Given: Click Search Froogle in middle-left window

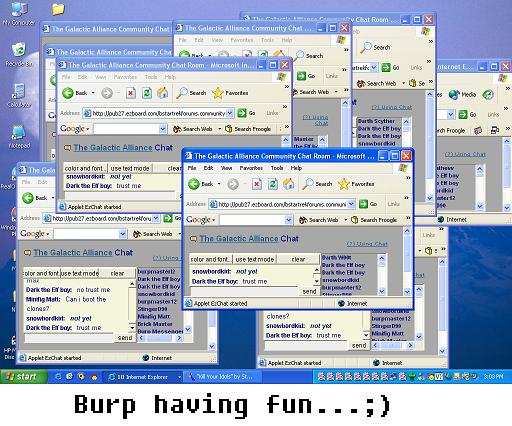Looking at the screenshot, I should (248, 129).
